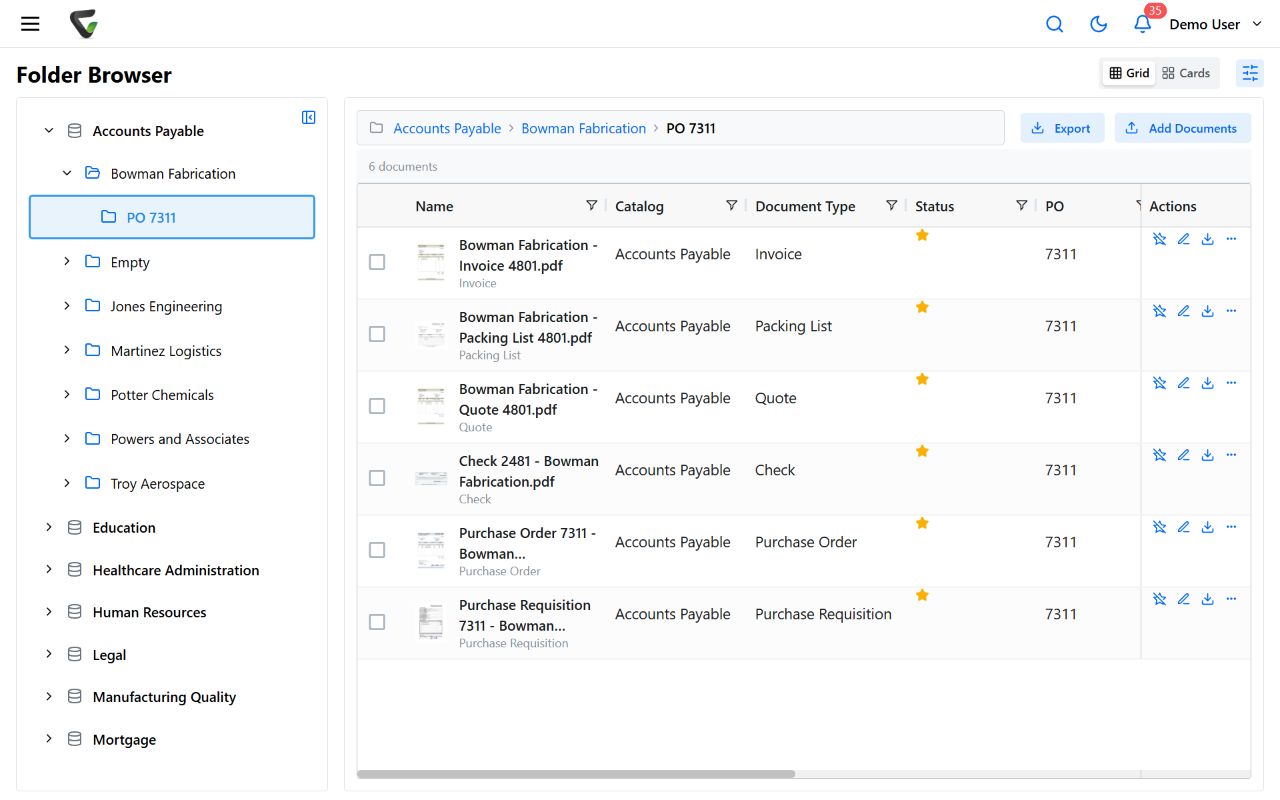1280x800 pixels.
Task: Select the Legal catalog in tree
Action: pyautogui.click(x=109, y=655)
